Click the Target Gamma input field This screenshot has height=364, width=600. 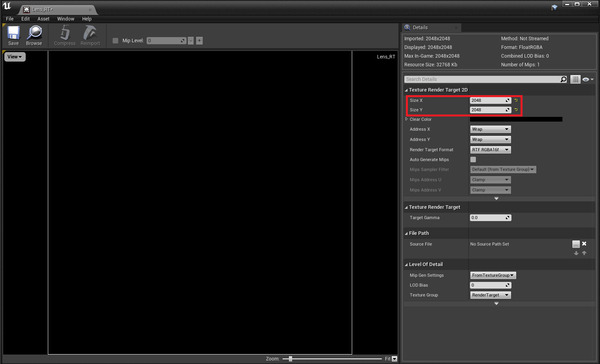[x=490, y=218]
